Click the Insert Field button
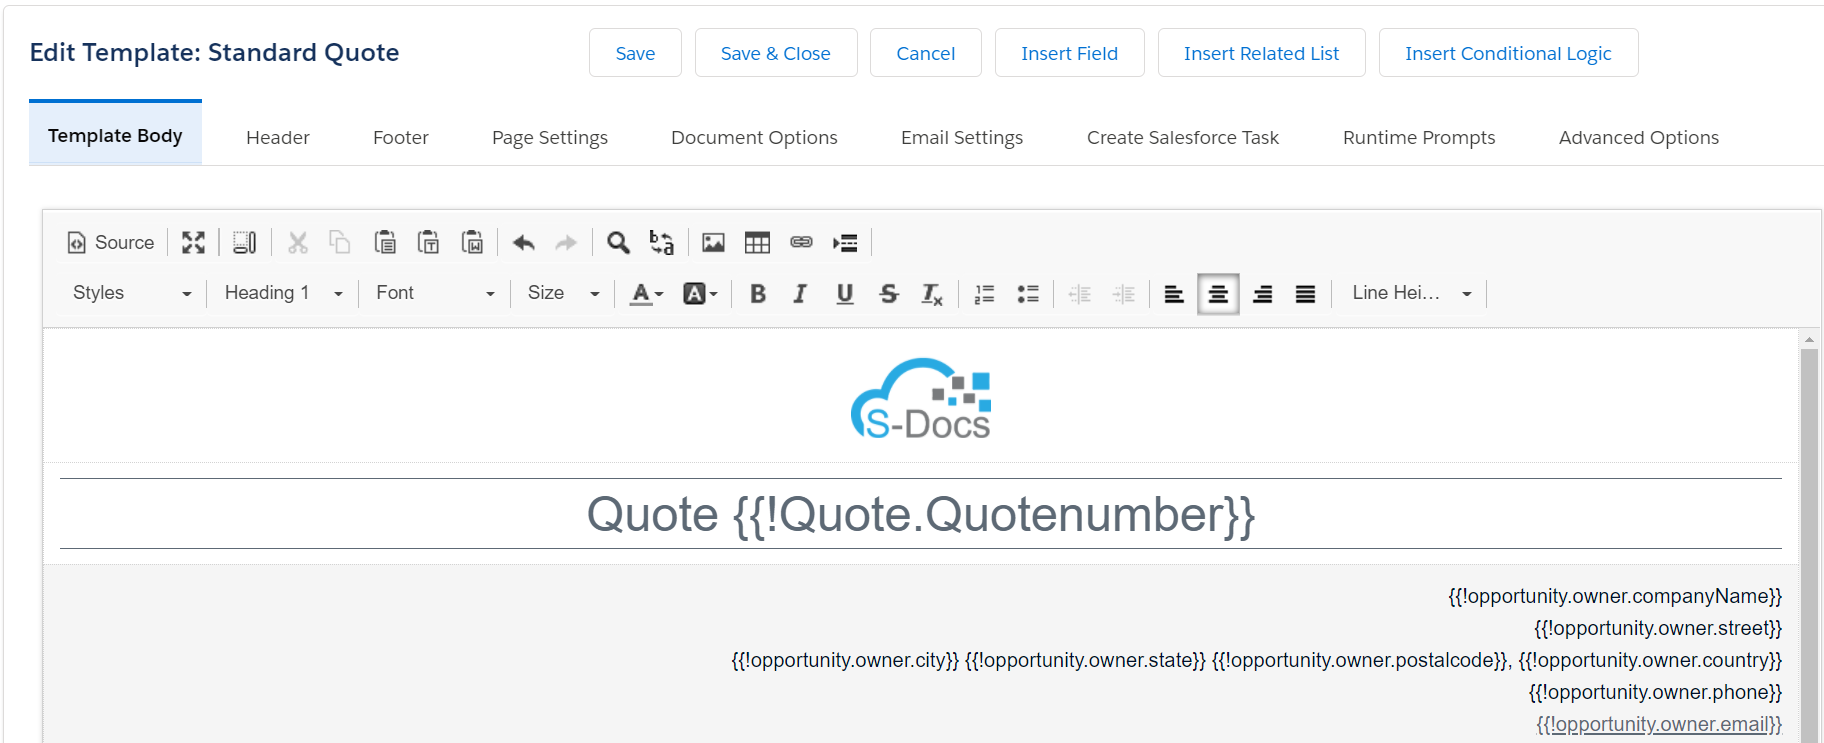The width and height of the screenshot is (1824, 743). click(x=1070, y=53)
